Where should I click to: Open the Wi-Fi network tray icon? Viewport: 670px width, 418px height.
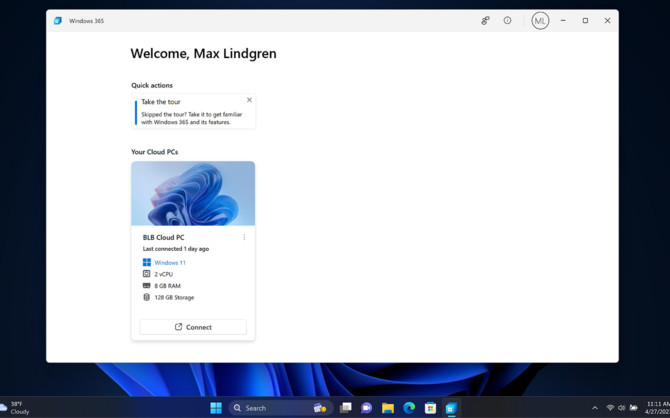pyautogui.click(x=610, y=408)
